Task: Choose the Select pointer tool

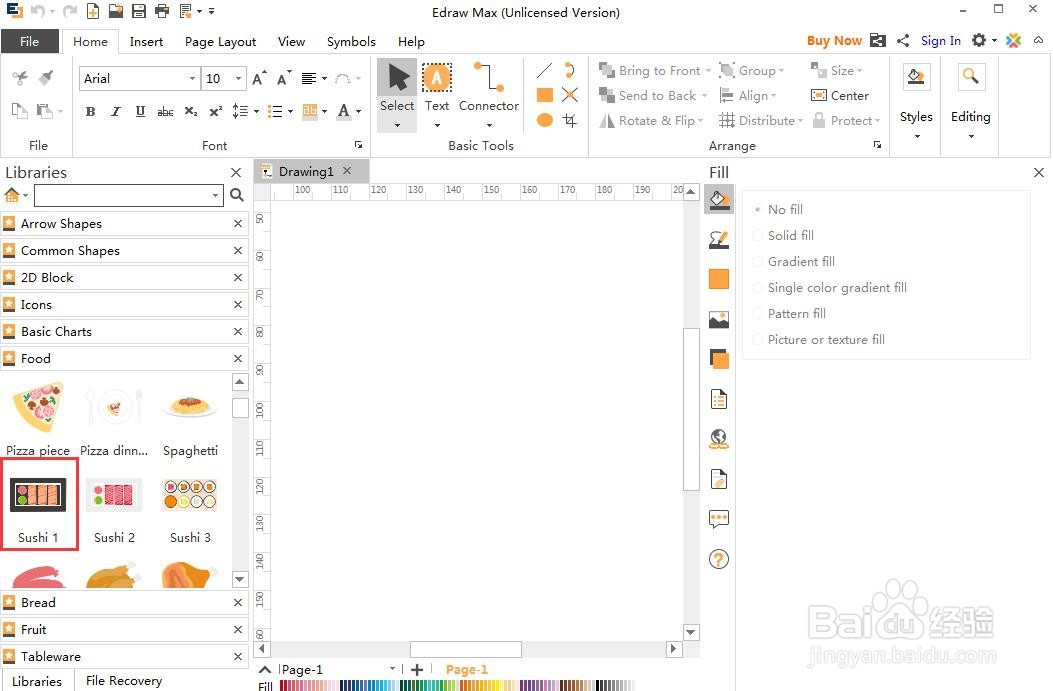Action: point(397,94)
